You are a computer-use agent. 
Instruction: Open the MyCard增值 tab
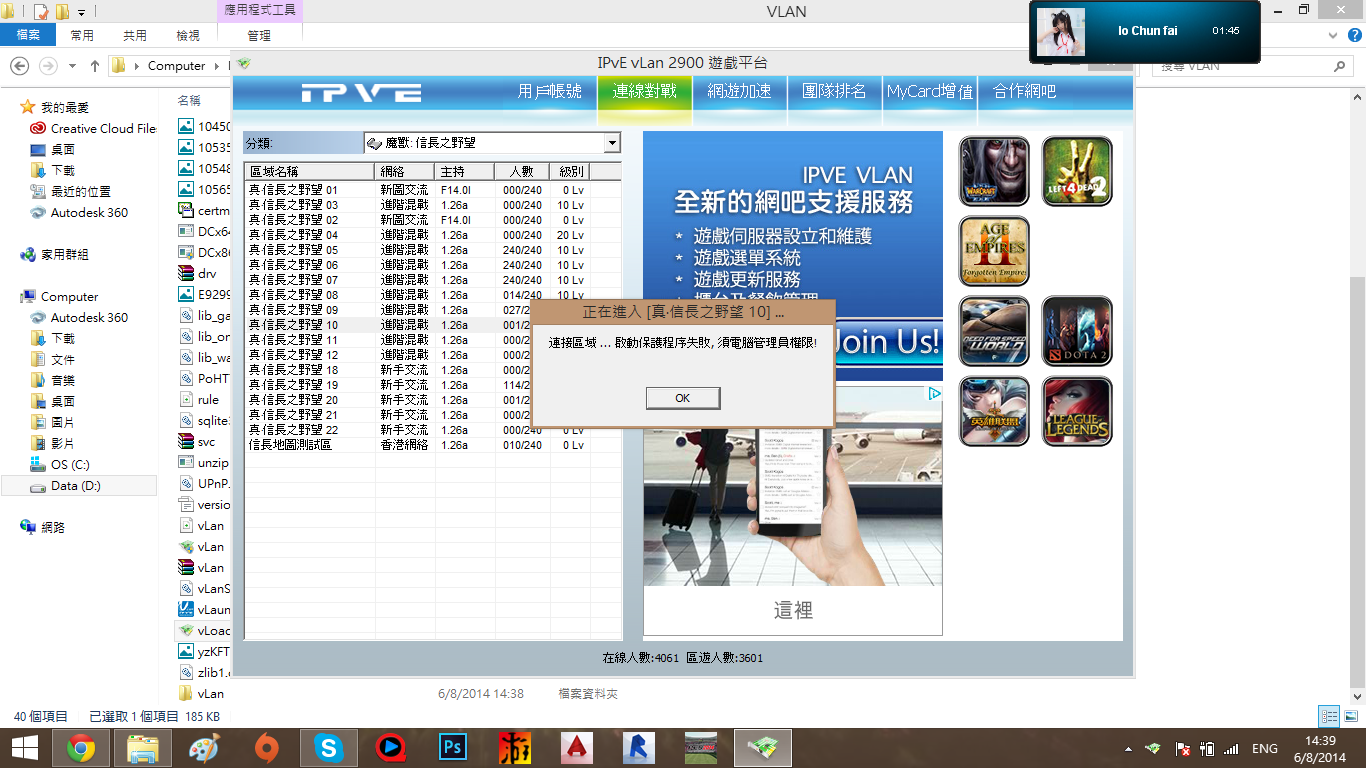tap(929, 92)
